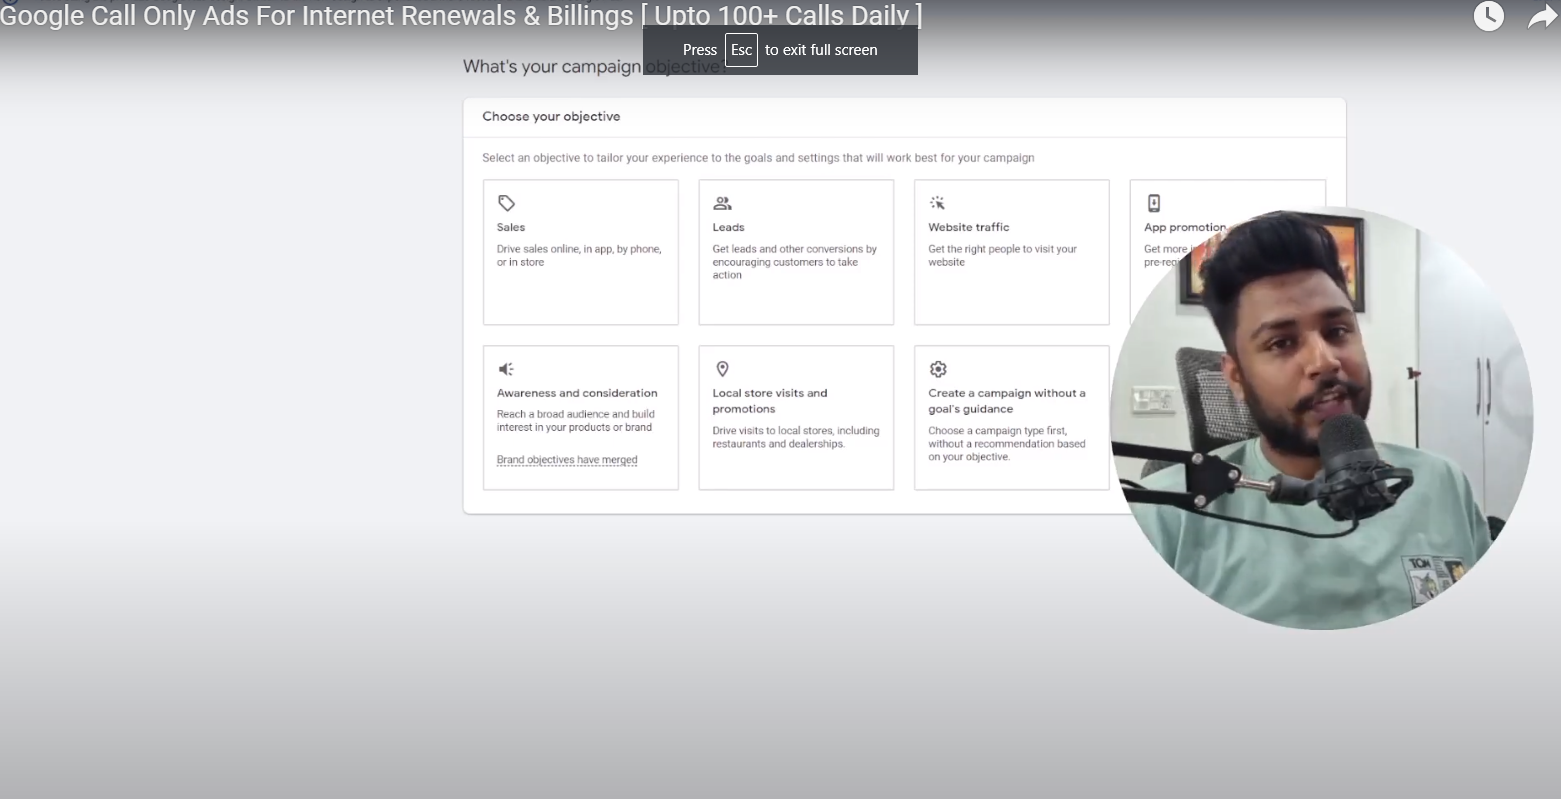Click 'Choose a campaign type first' description
This screenshot has height=799, width=1561.
(x=1006, y=444)
